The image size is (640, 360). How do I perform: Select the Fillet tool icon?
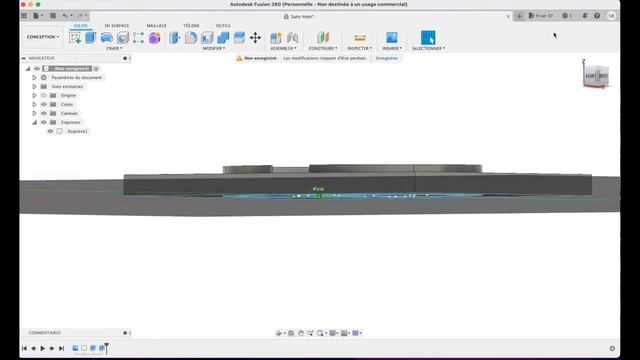[x=191, y=38]
